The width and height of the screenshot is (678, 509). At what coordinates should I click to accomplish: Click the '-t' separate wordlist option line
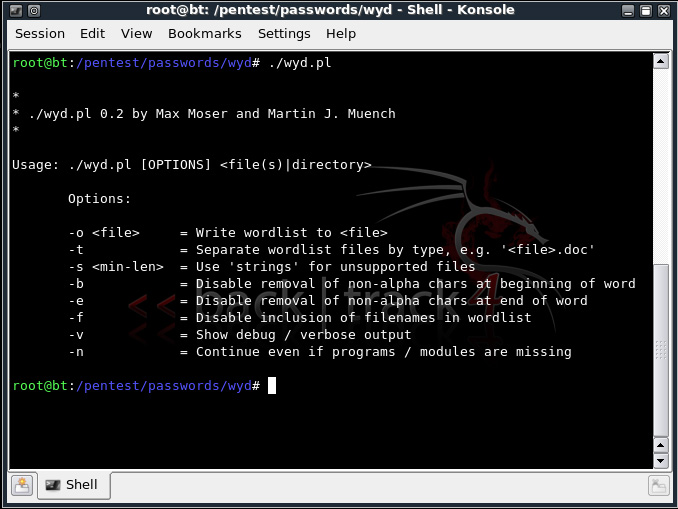(331, 250)
